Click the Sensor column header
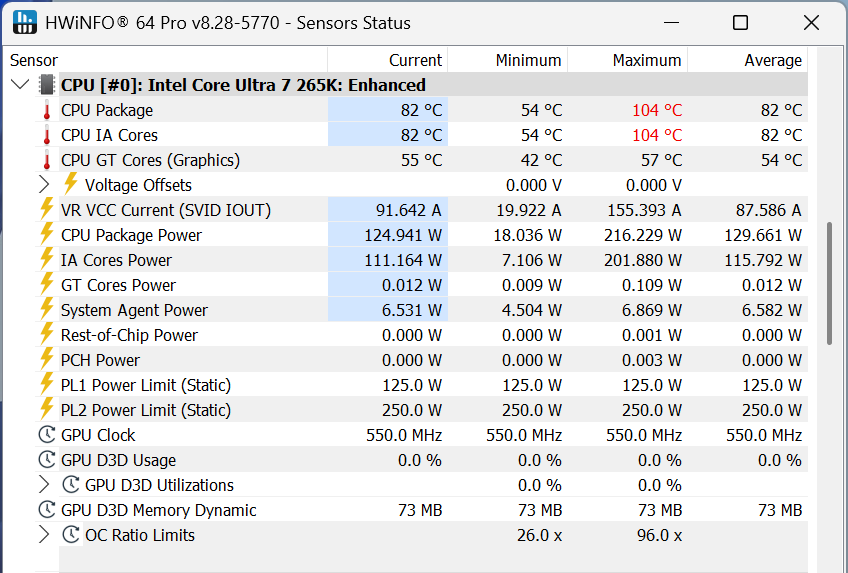This screenshot has width=848, height=573. (x=34, y=60)
